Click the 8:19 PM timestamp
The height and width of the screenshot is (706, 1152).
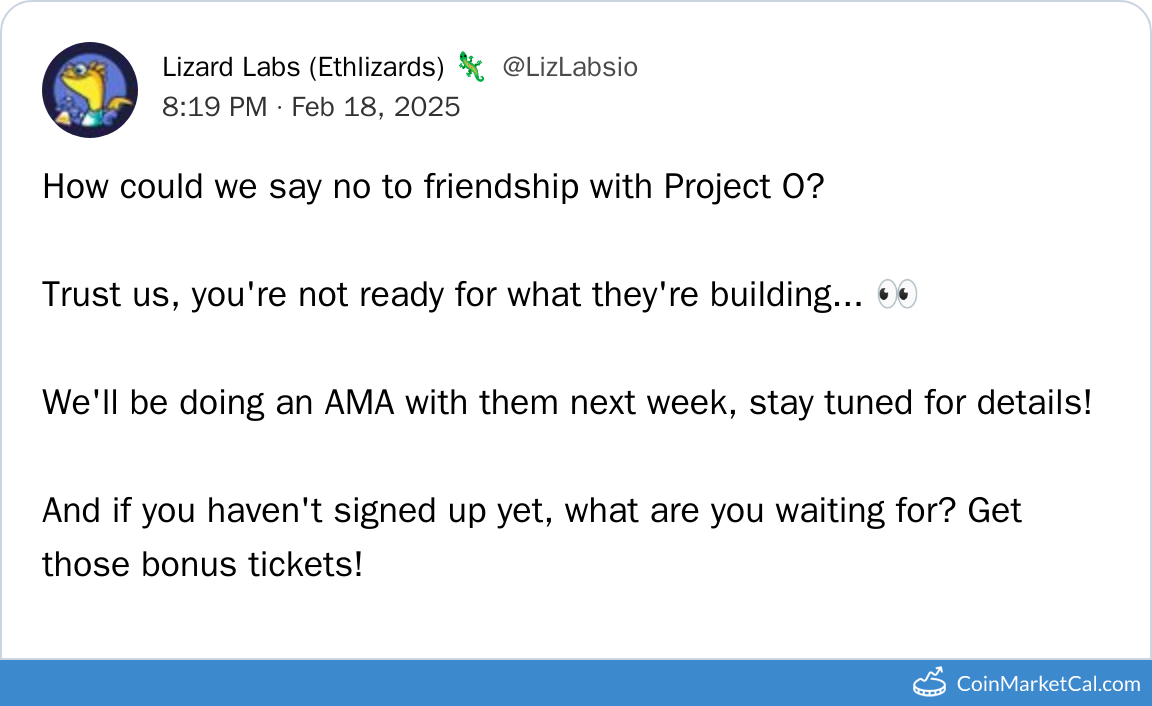point(214,107)
